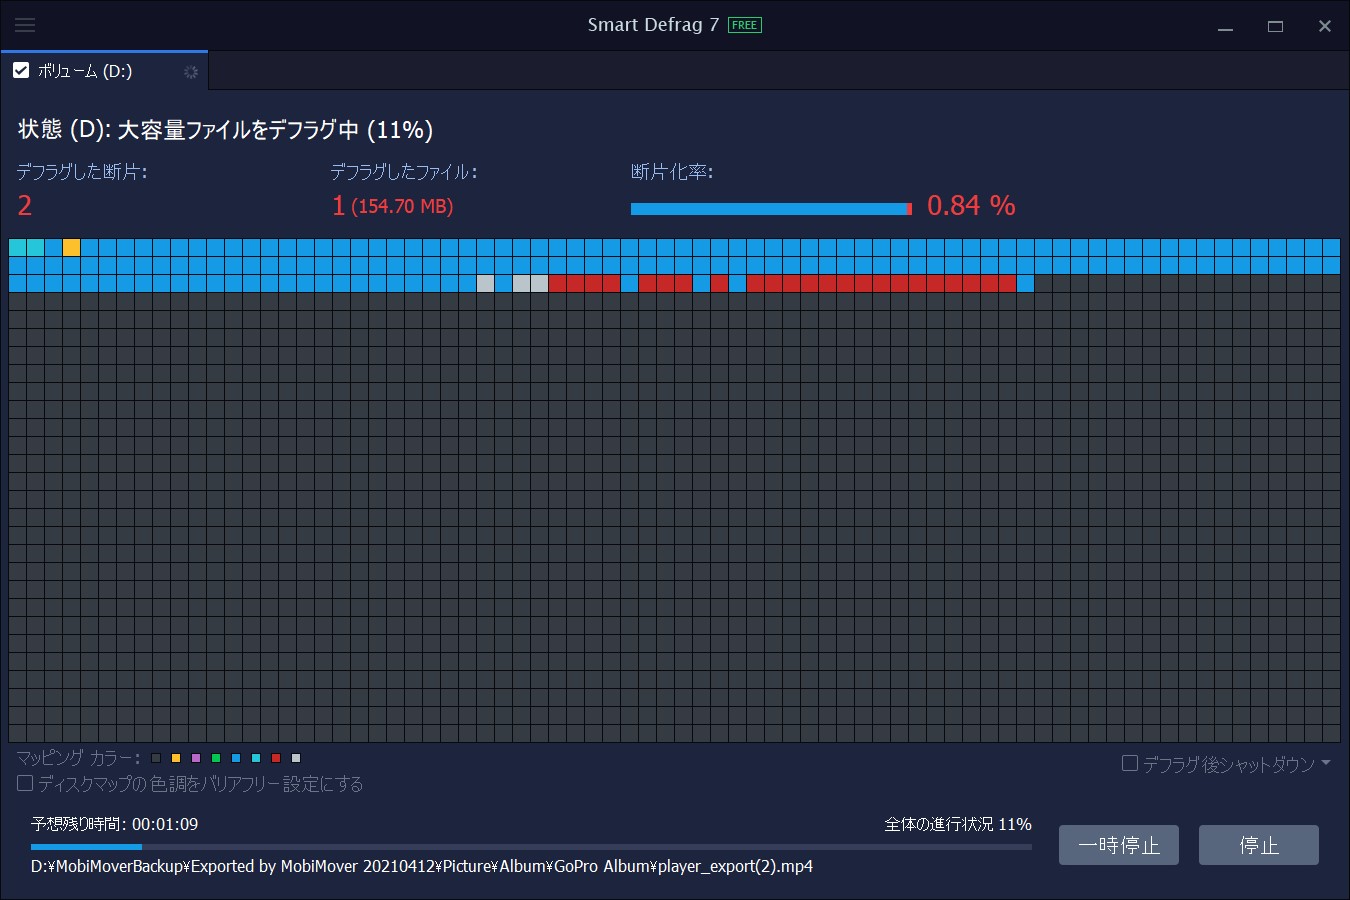Select the white mapping color swatch
Viewport: 1350px width, 900px height.
coord(296,758)
